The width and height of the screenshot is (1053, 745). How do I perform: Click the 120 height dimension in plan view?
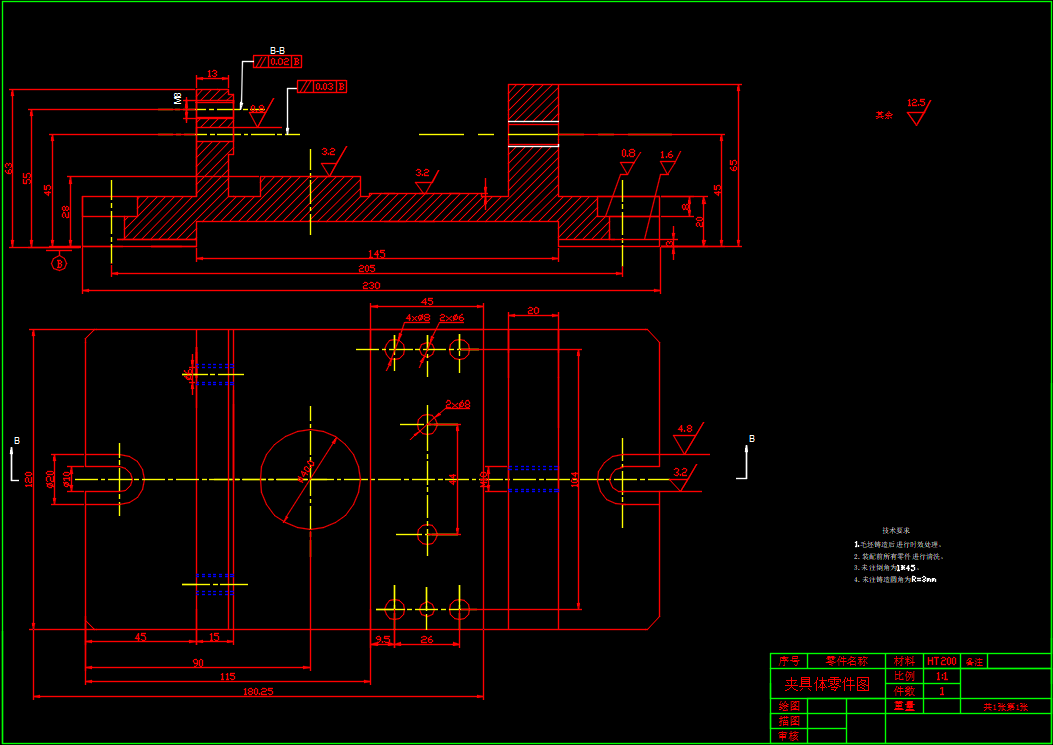[28, 479]
